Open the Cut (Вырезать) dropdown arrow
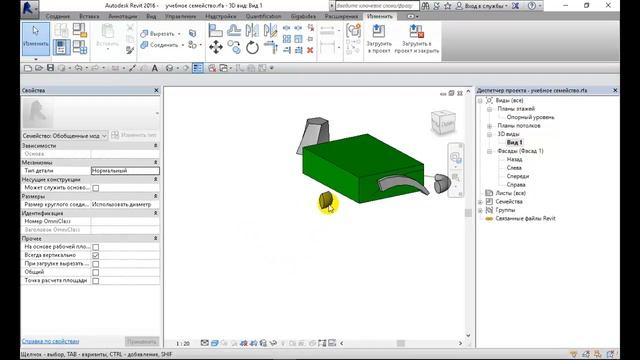The height and width of the screenshot is (360, 640). click(179, 34)
